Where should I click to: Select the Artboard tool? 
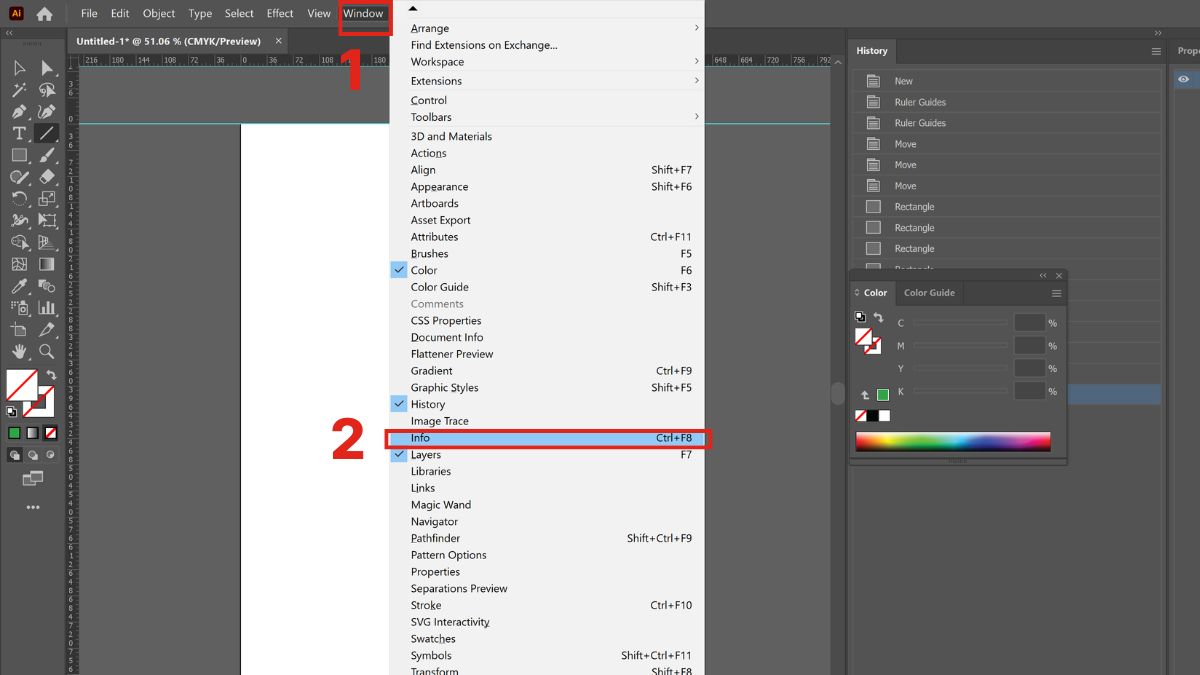pyautogui.click(x=19, y=330)
